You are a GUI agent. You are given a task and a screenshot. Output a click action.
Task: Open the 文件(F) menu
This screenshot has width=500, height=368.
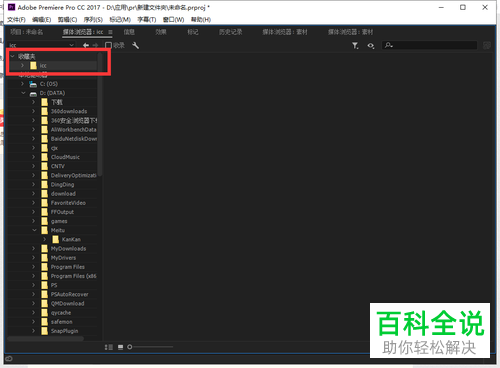[16, 20]
